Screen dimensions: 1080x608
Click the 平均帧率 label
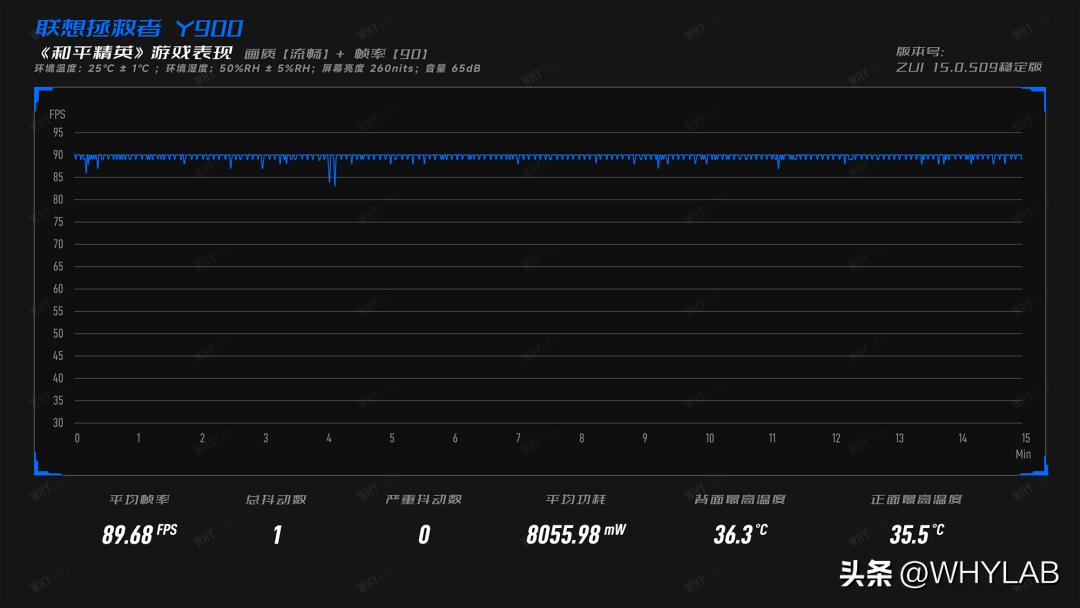pyautogui.click(x=139, y=499)
